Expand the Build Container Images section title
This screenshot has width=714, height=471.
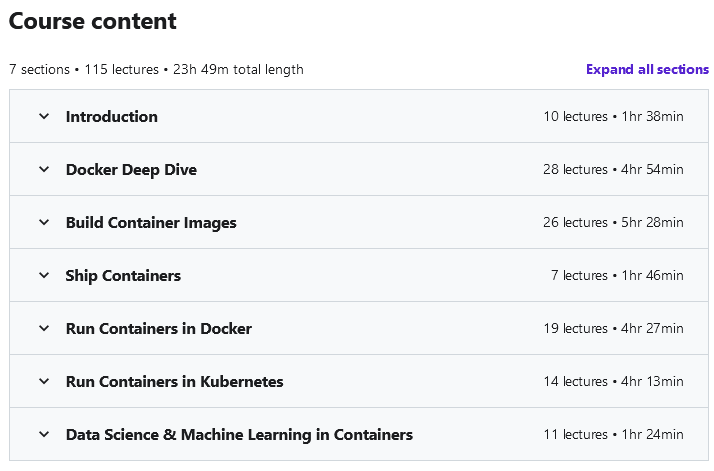pyautogui.click(x=151, y=222)
